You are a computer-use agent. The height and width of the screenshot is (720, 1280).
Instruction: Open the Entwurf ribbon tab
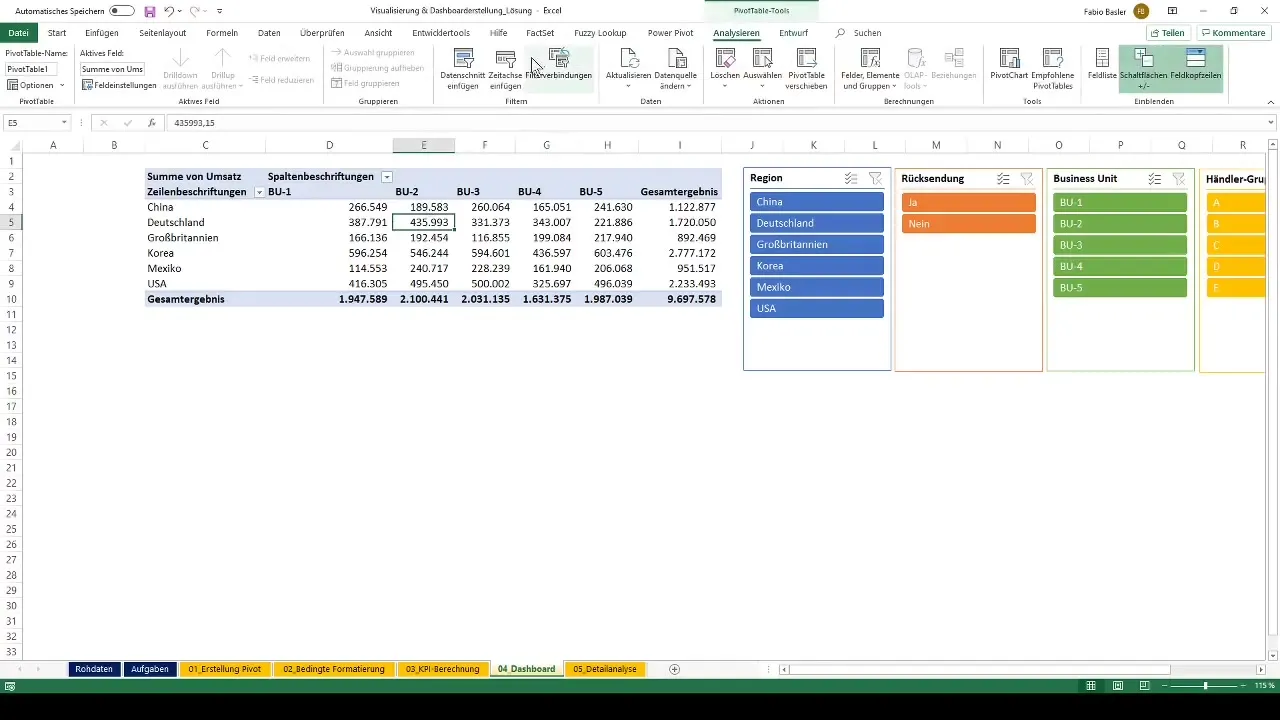pyautogui.click(x=793, y=33)
